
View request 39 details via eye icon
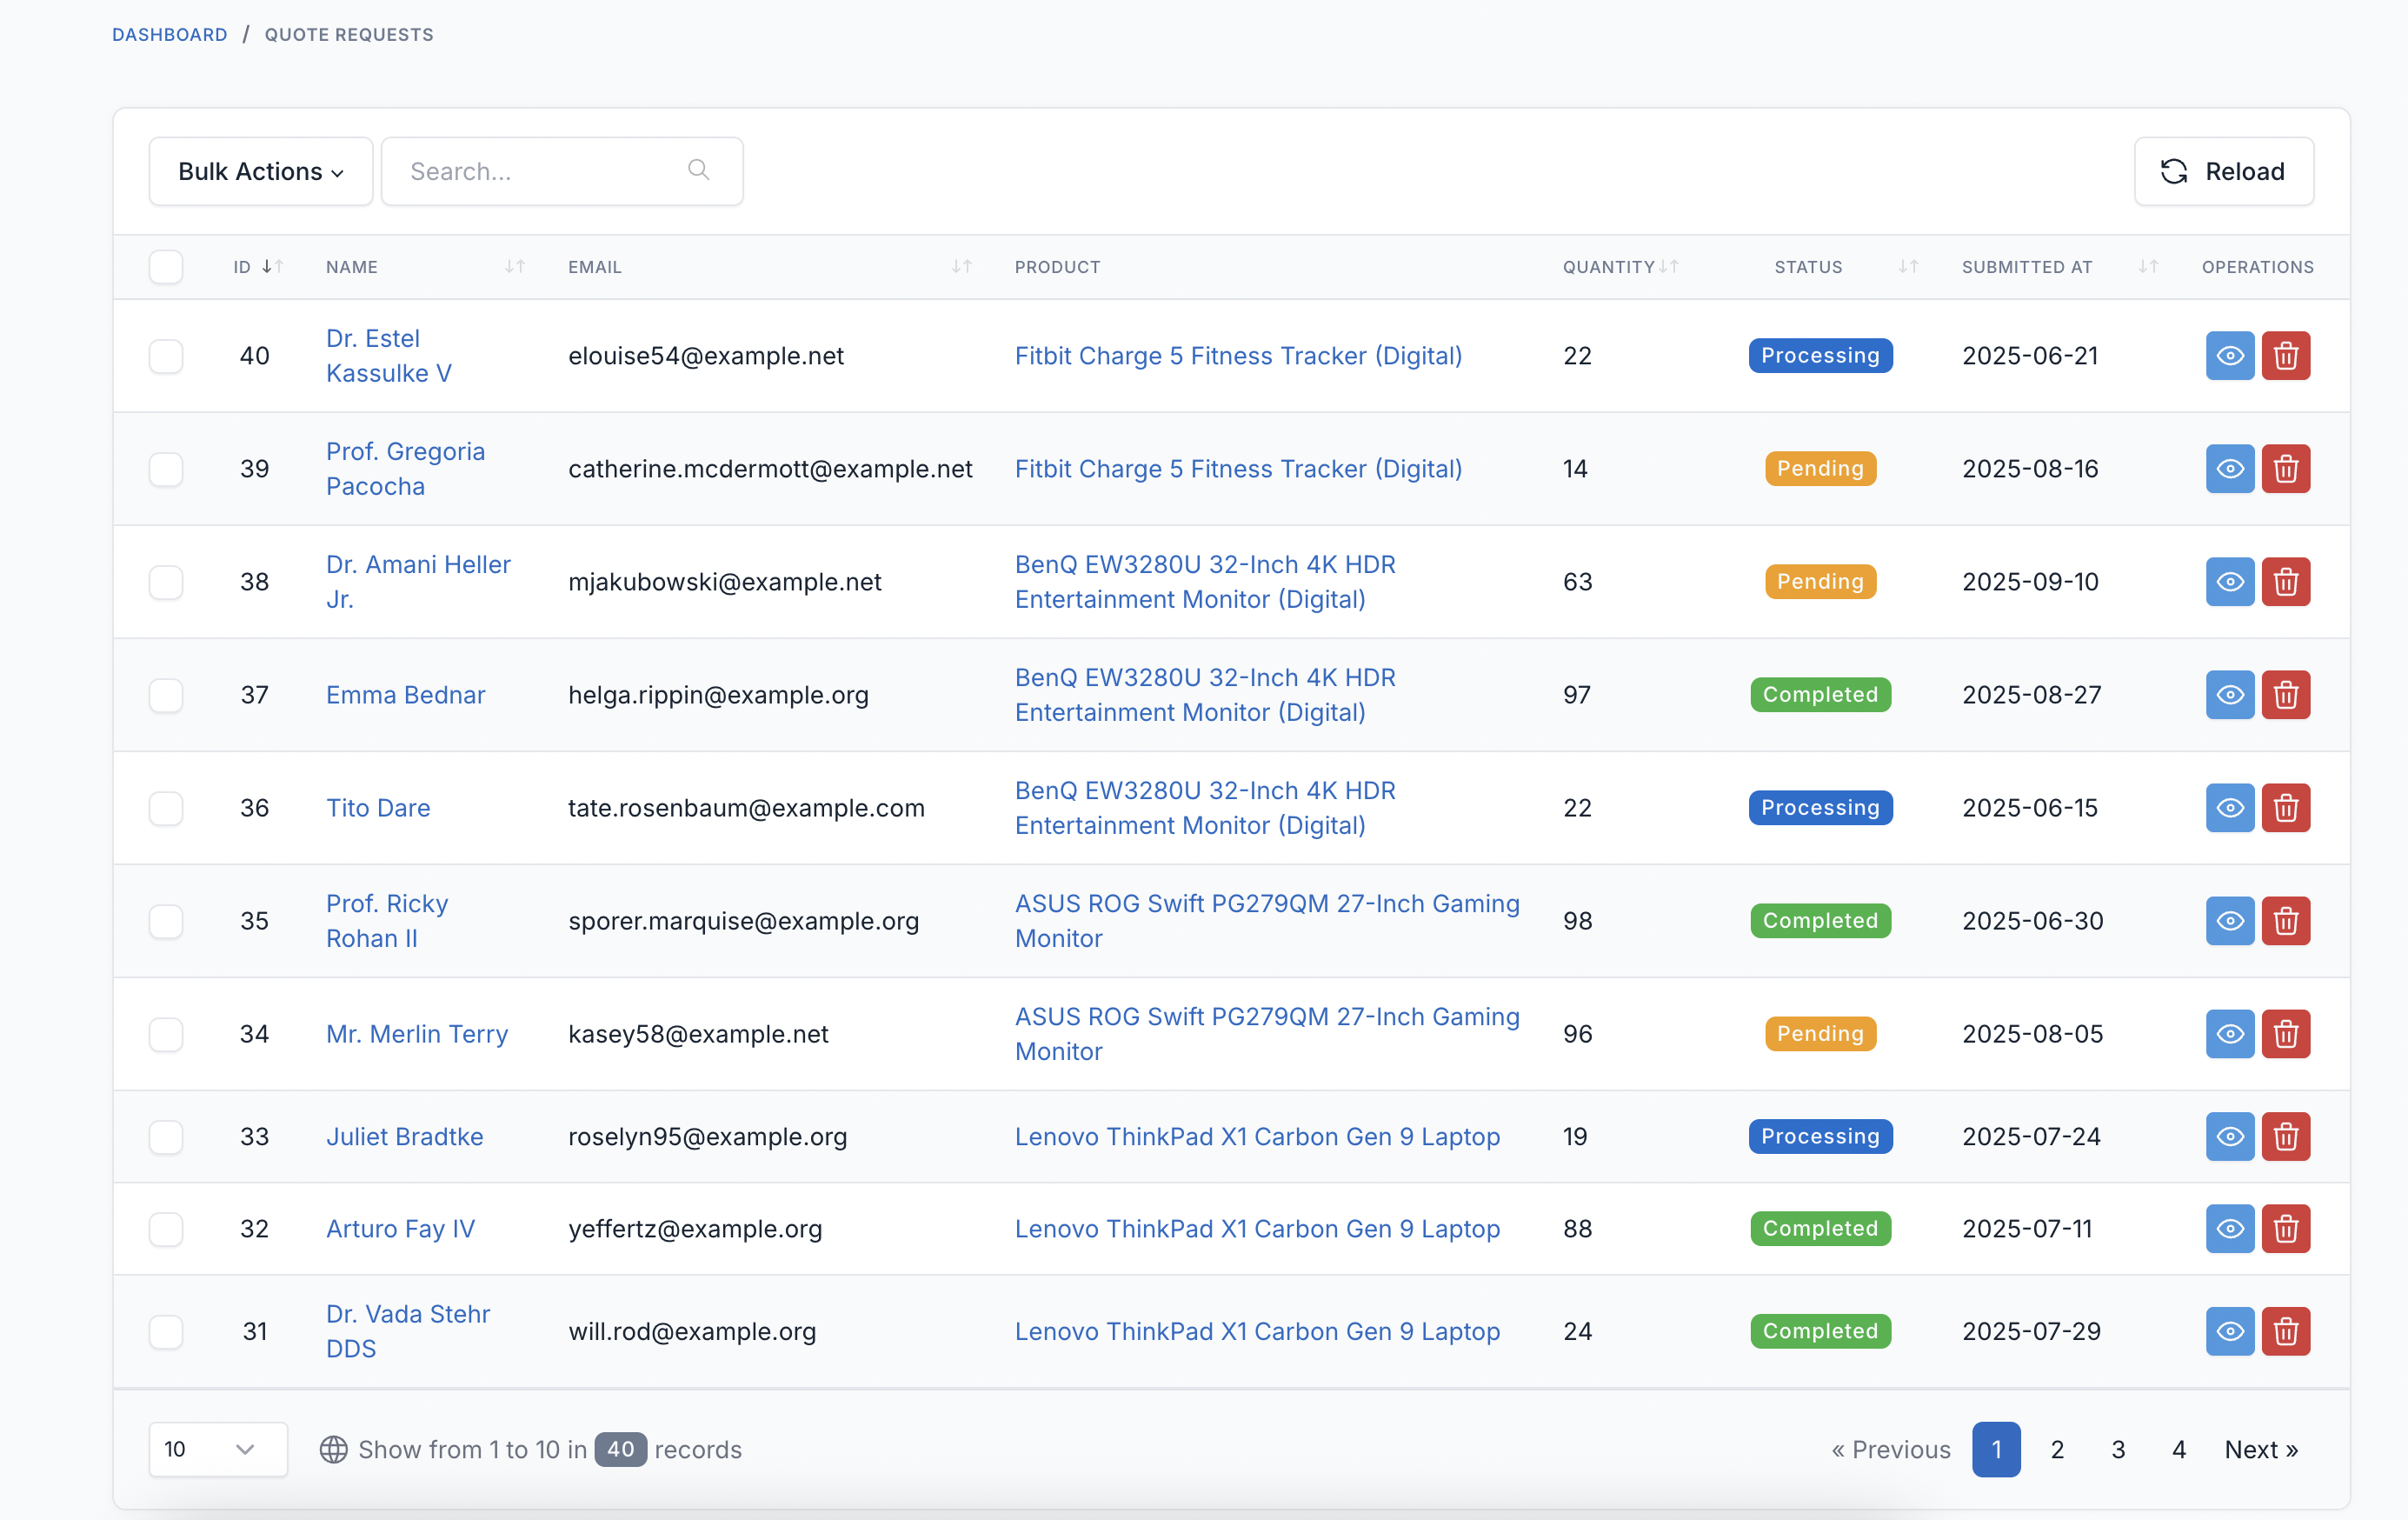[x=2229, y=469]
